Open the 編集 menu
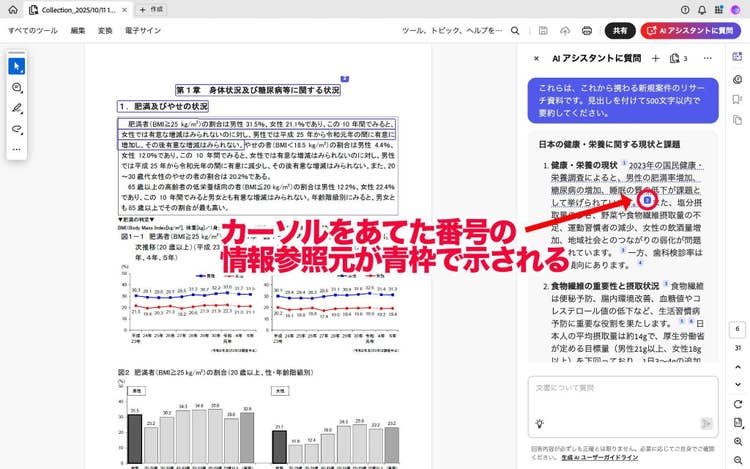The height and width of the screenshot is (469, 750). click(78, 31)
